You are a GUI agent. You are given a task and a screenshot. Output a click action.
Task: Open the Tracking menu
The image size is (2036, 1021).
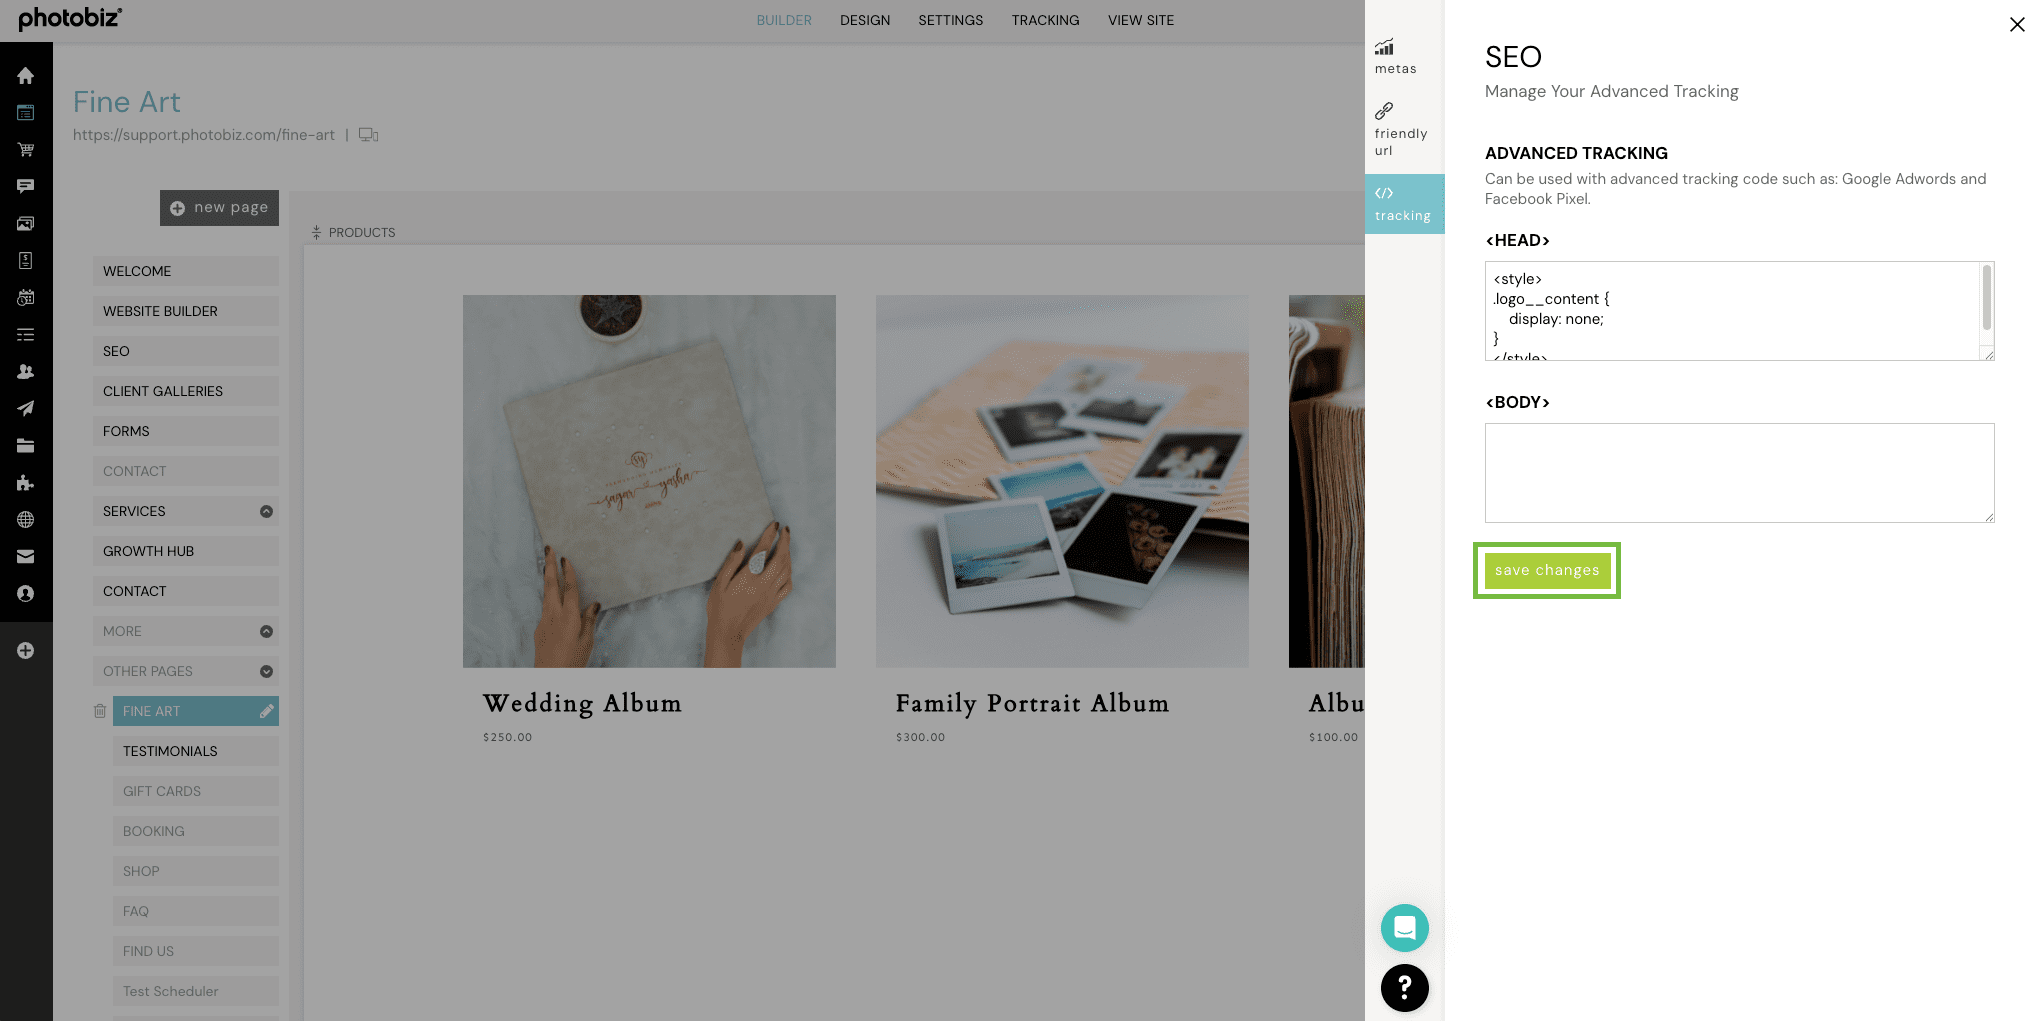click(x=1045, y=20)
